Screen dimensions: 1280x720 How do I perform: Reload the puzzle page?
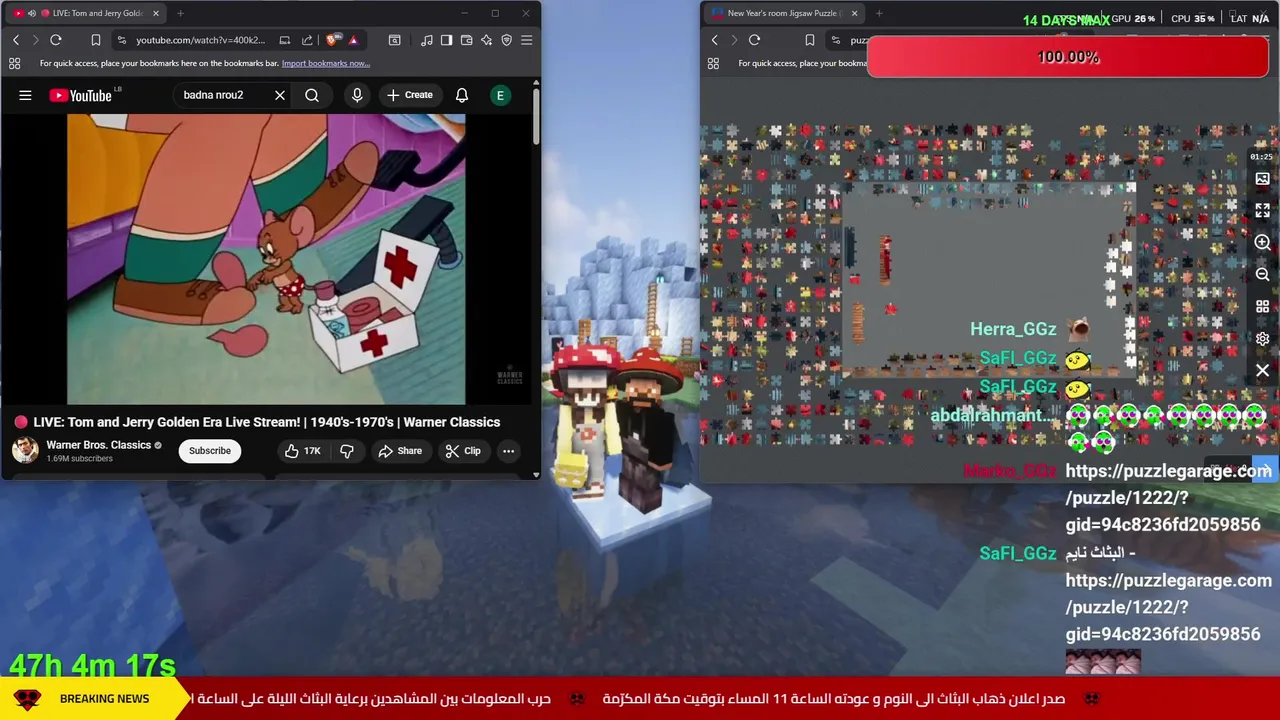[x=755, y=40]
